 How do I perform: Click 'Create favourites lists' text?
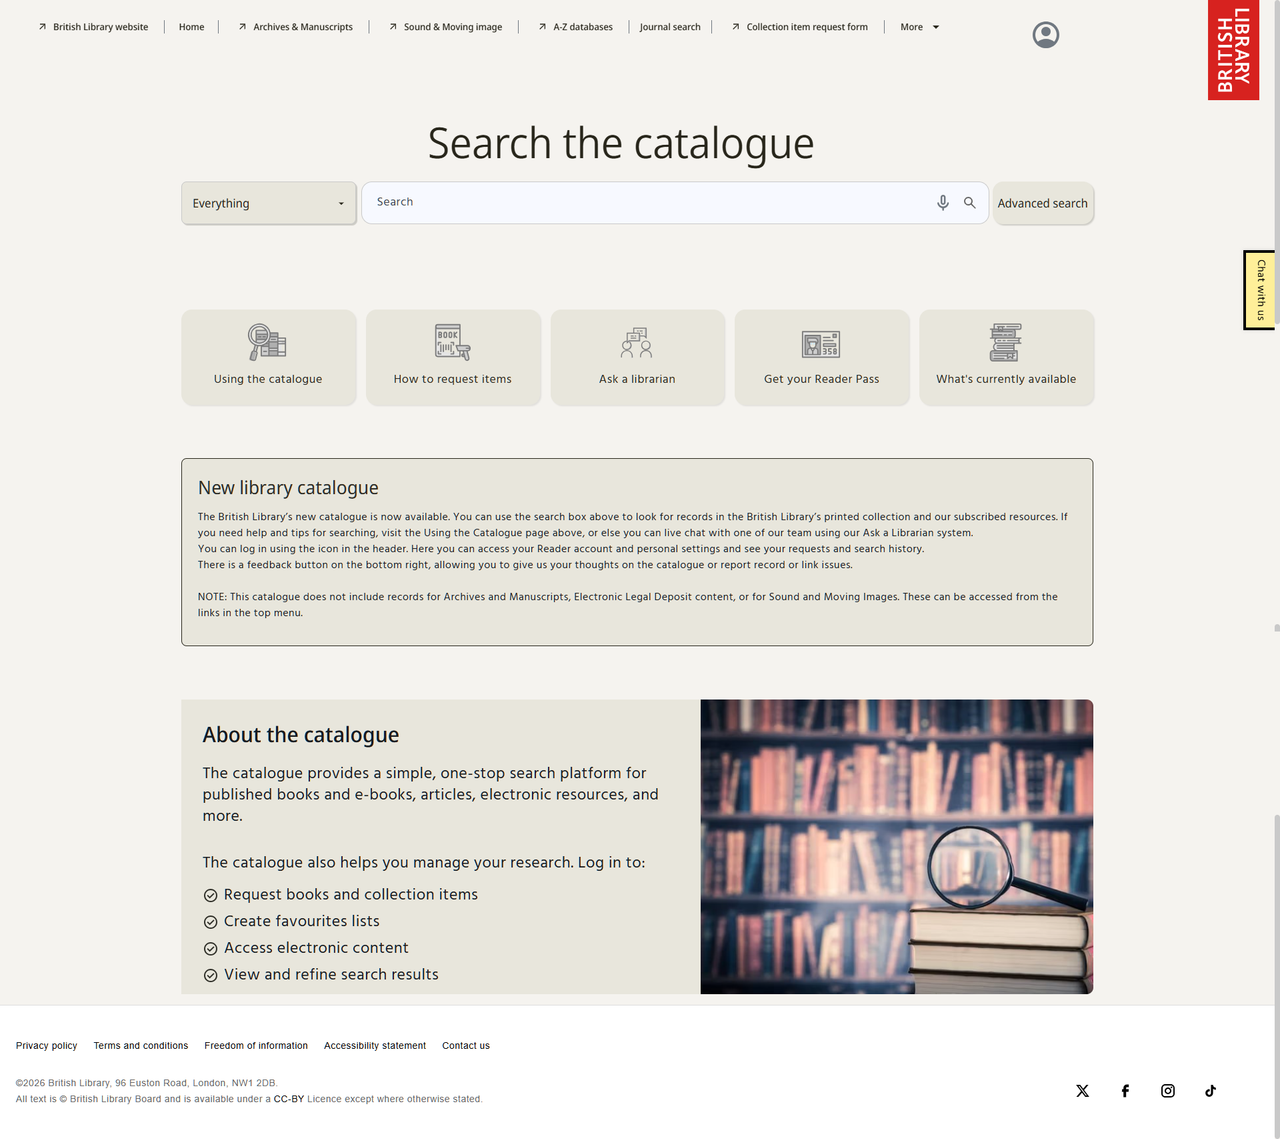(x=302, y=921)
